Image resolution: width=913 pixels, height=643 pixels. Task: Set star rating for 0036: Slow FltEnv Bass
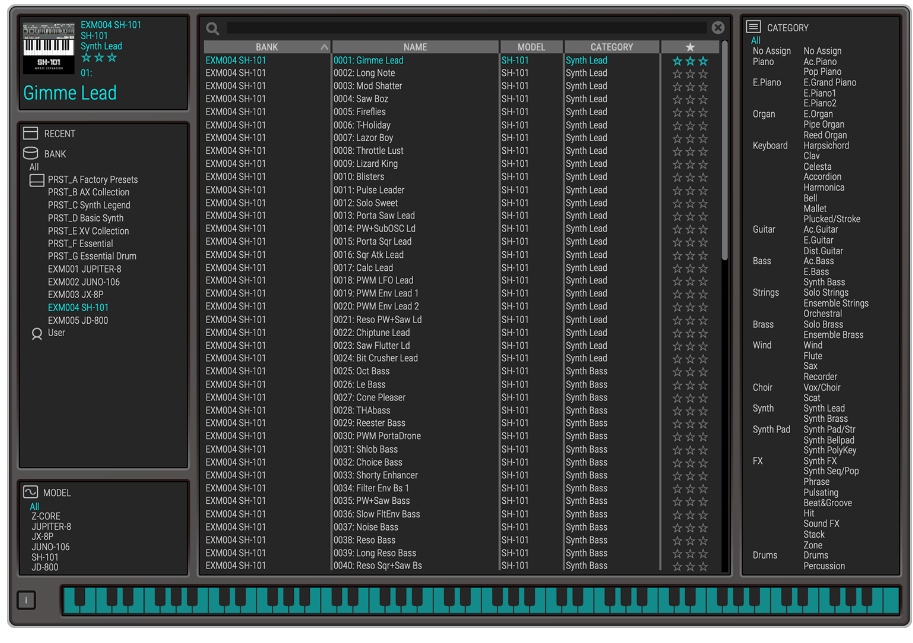point(690,514)
